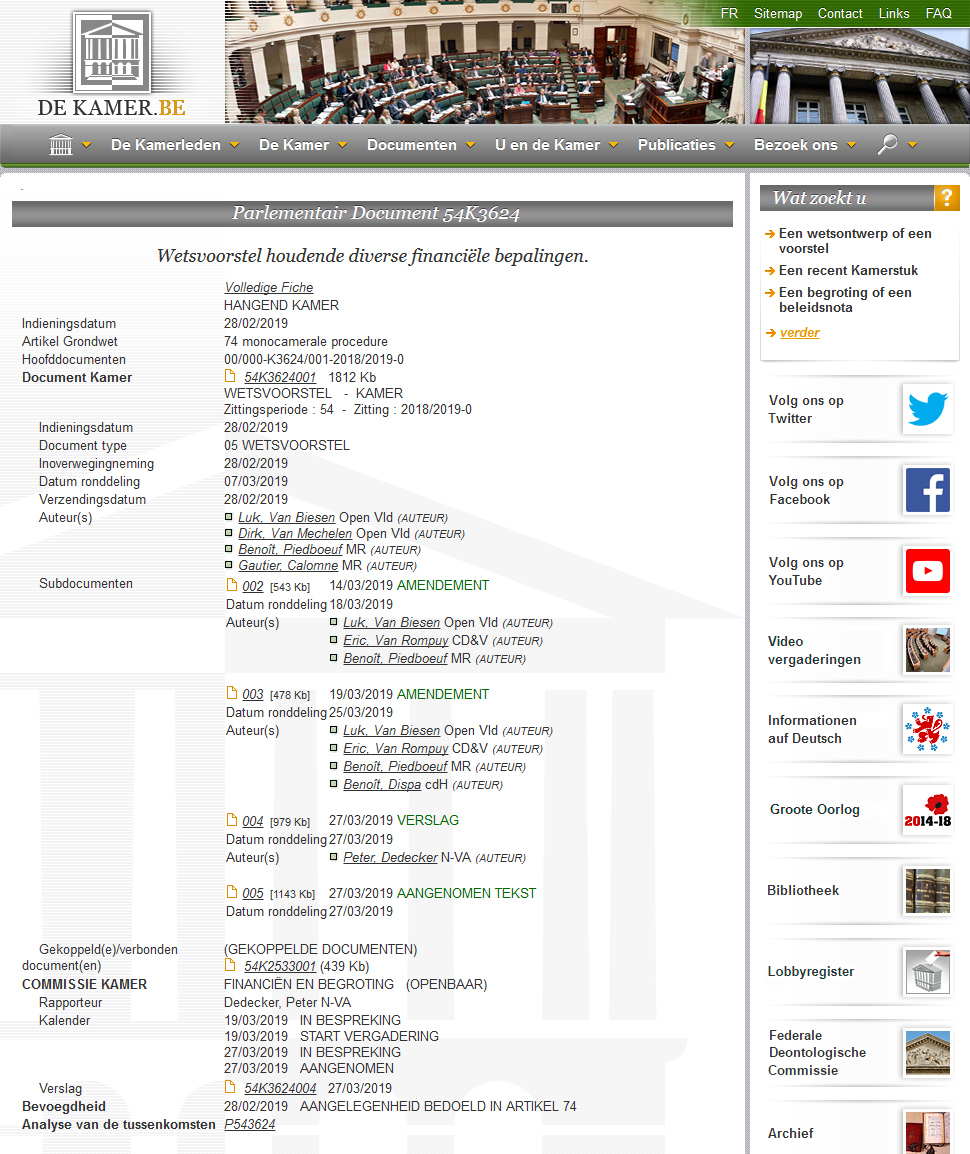Open the Facebook icon in sidebar
Viewport: 970px width, 1154px height.
926,490
